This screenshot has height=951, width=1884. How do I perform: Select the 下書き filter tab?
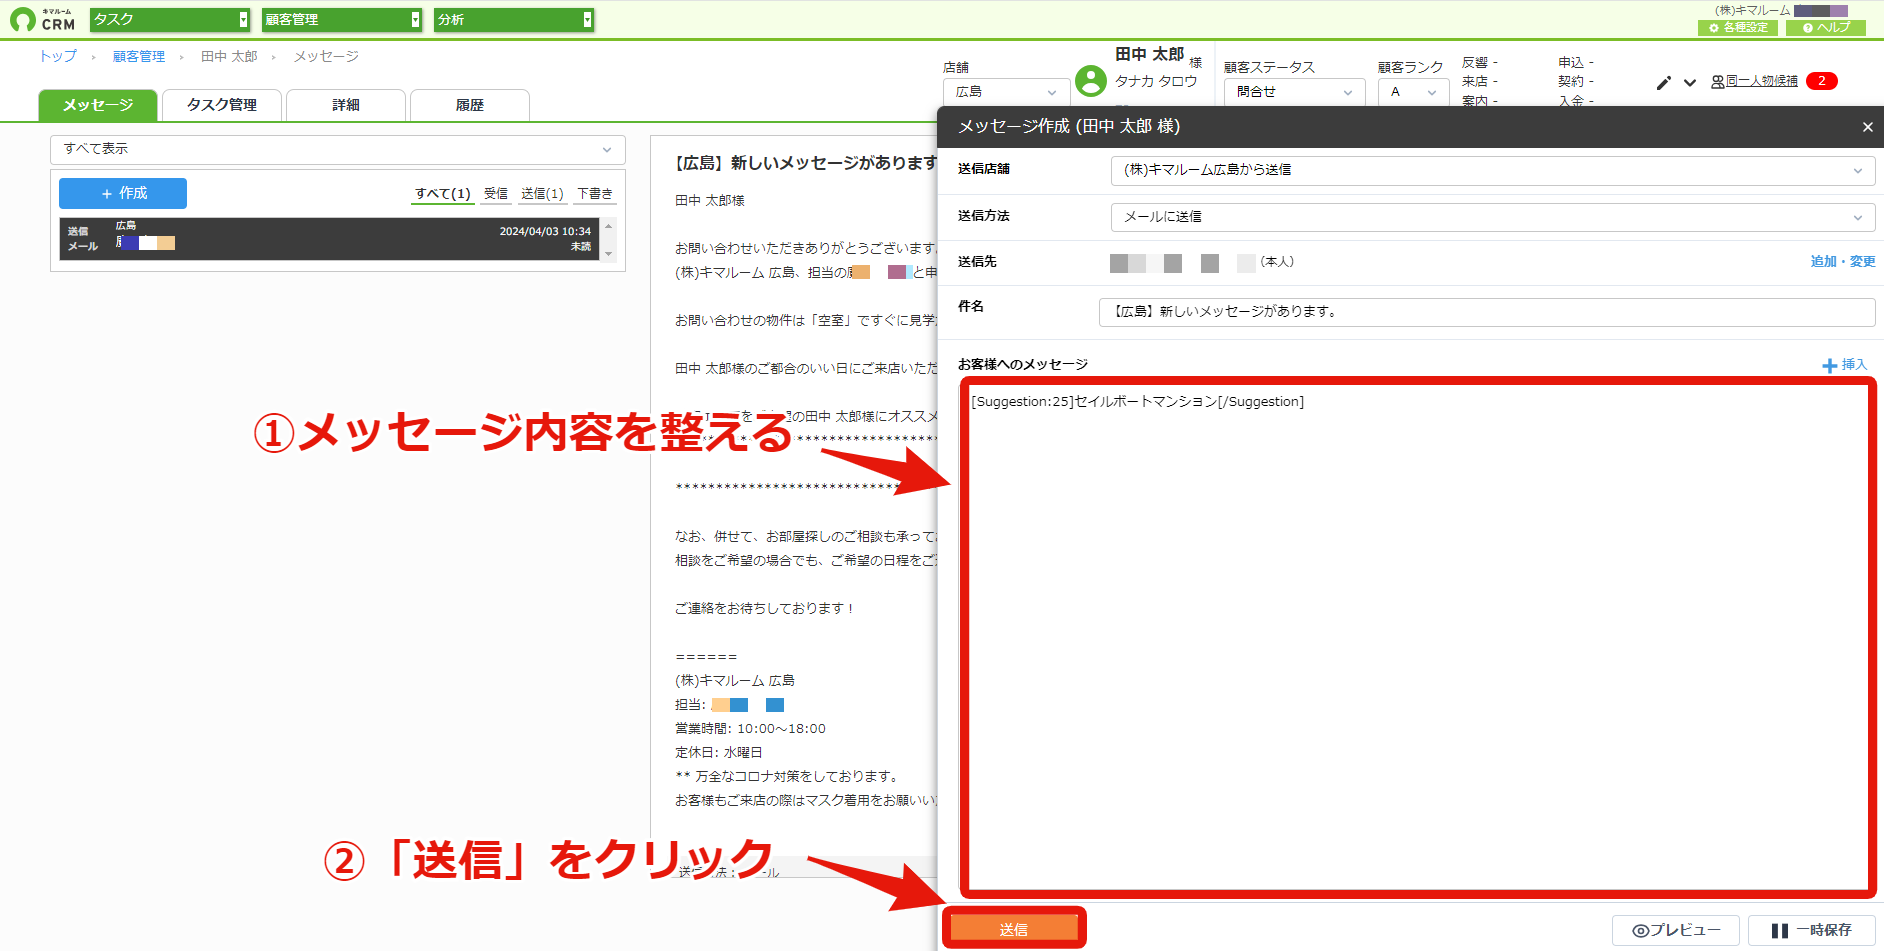tap(594, 194)
